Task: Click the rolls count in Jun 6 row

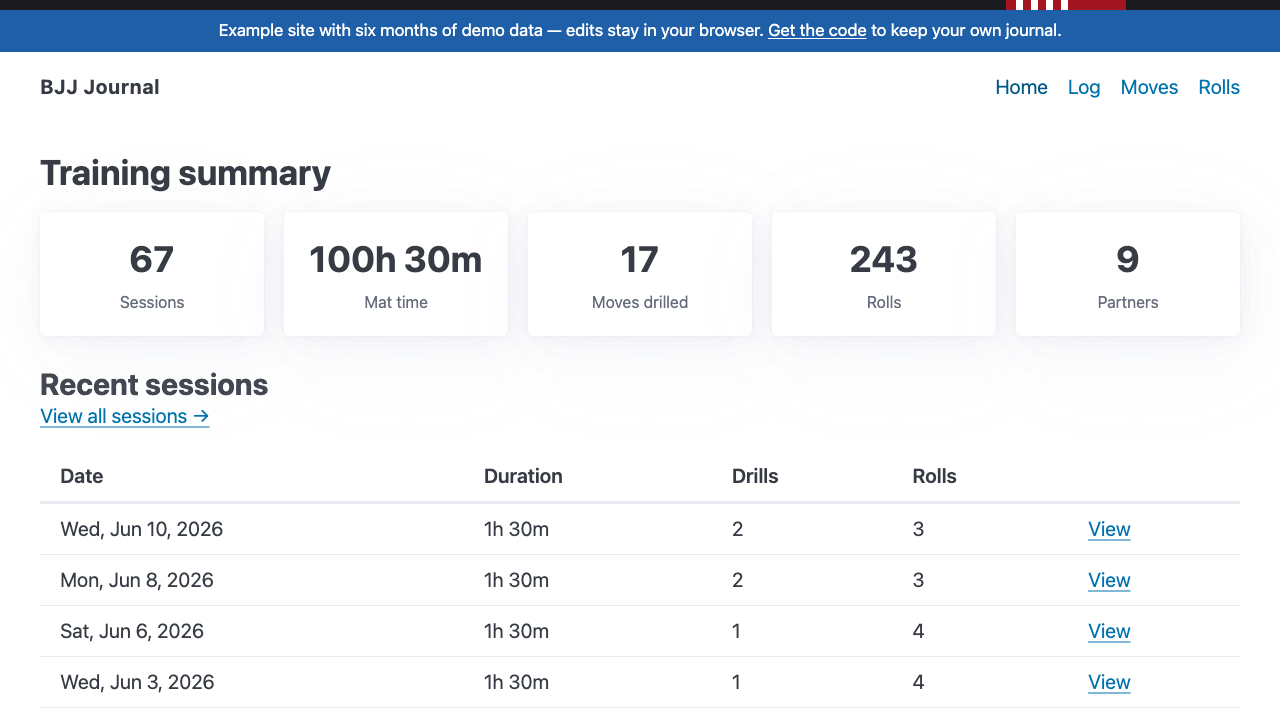Action: (918, 631)
